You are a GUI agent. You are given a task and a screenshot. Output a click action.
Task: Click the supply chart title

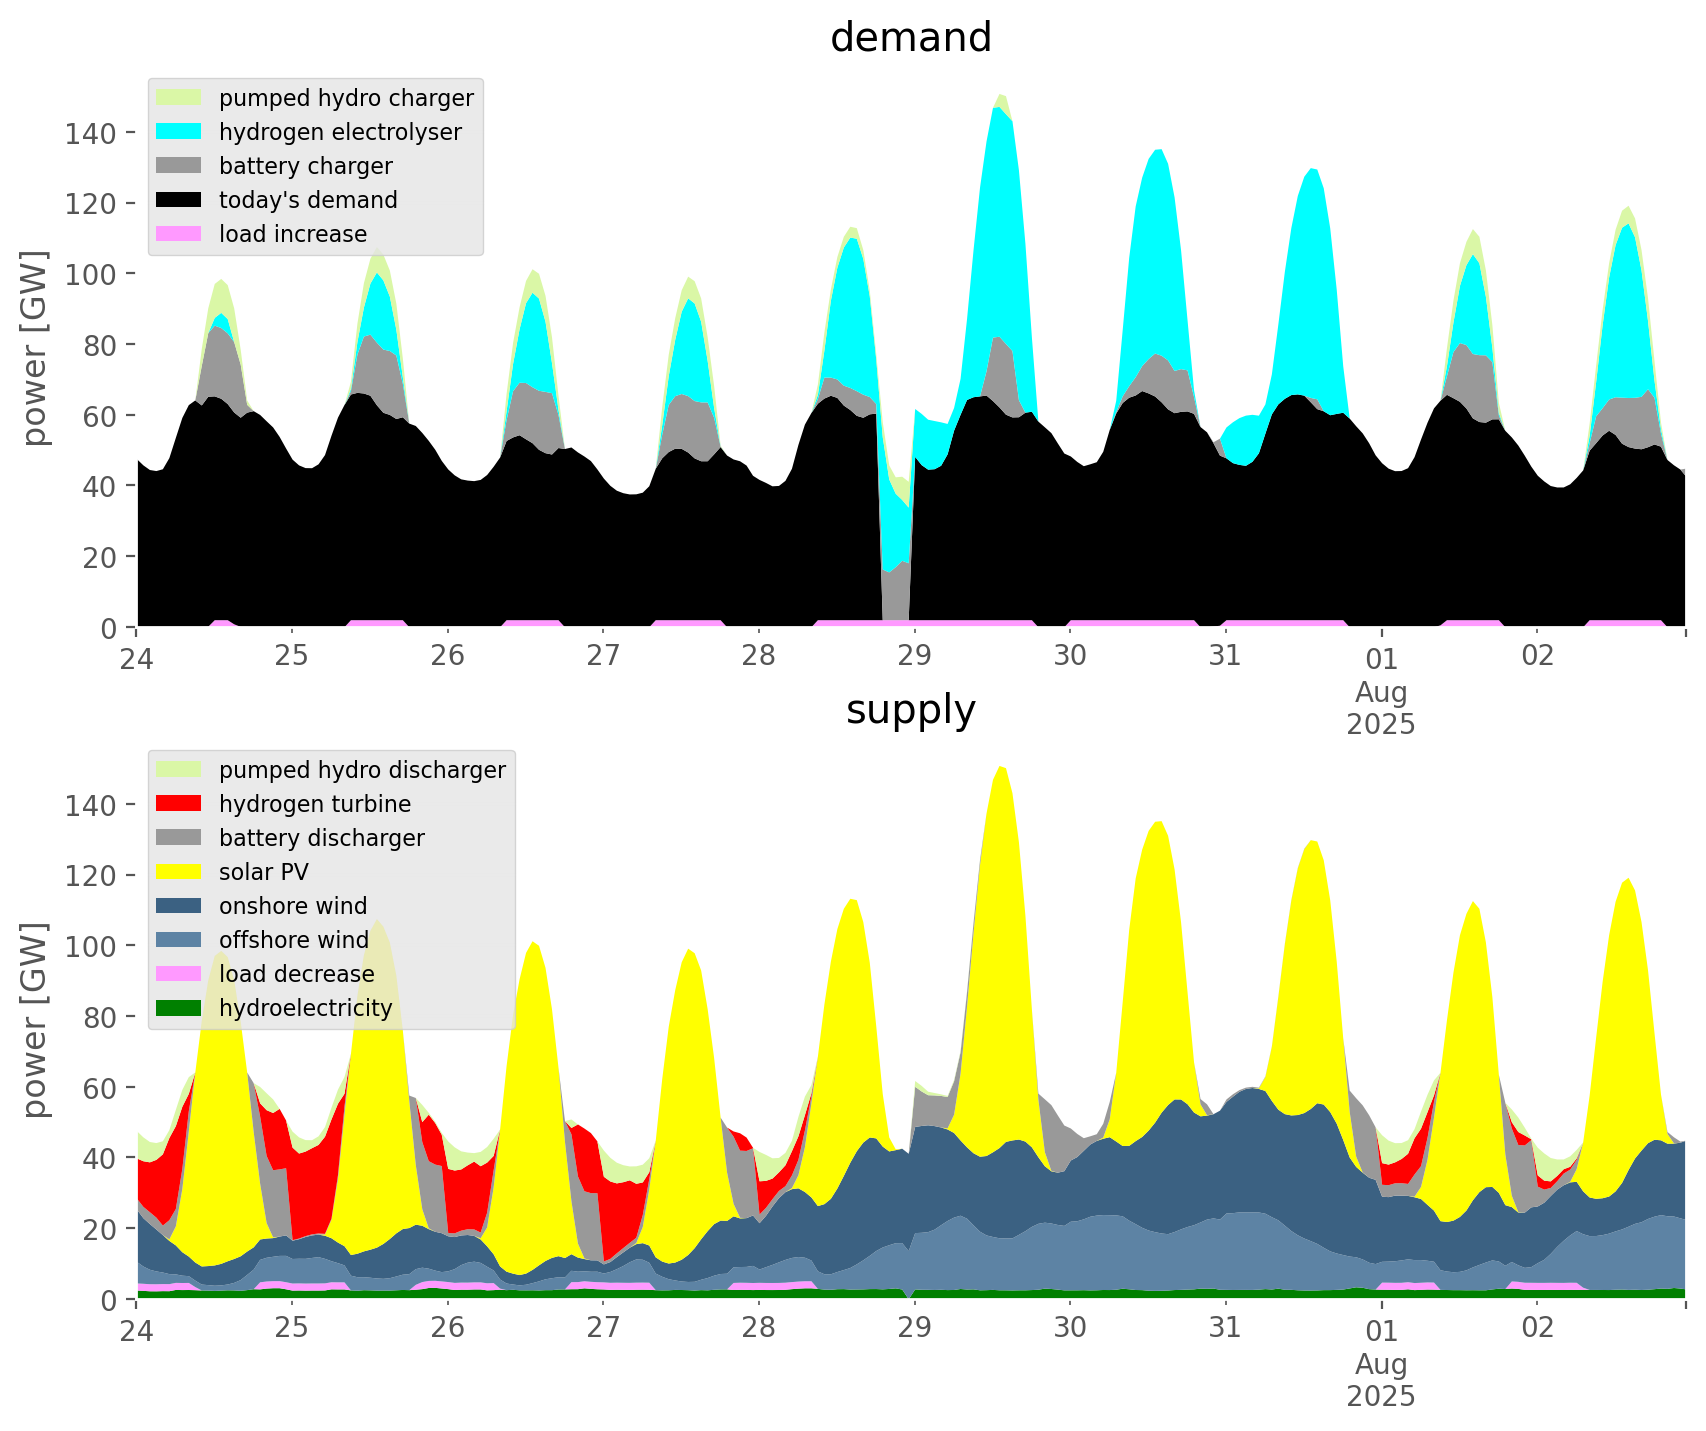pyautogui.click(x=910, y=710)
